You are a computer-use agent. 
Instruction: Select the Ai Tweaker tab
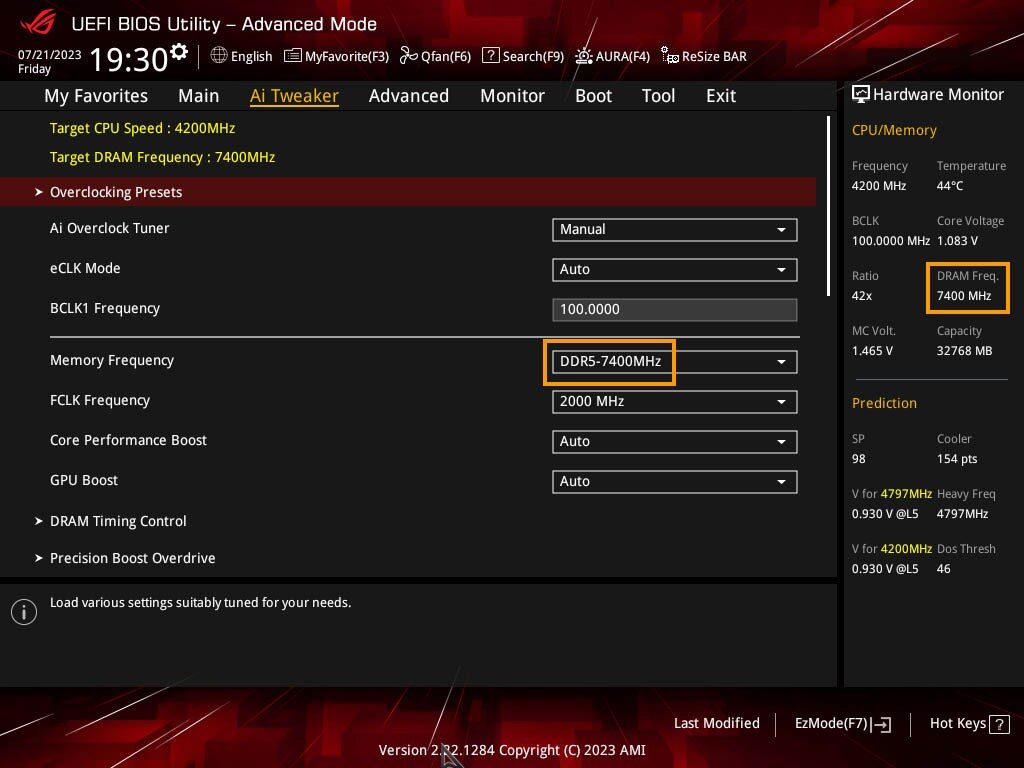(x=294, y=96)
